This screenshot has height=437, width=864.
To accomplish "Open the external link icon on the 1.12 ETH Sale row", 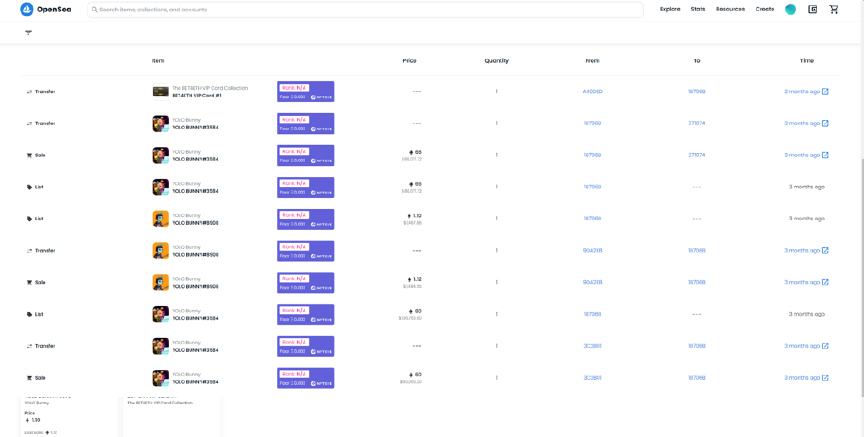I will coord(825,282).
